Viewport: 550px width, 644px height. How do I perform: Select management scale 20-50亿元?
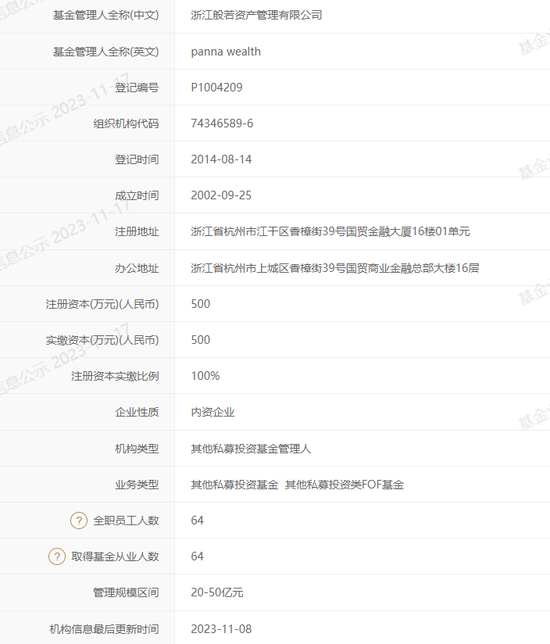coord(217,593)
